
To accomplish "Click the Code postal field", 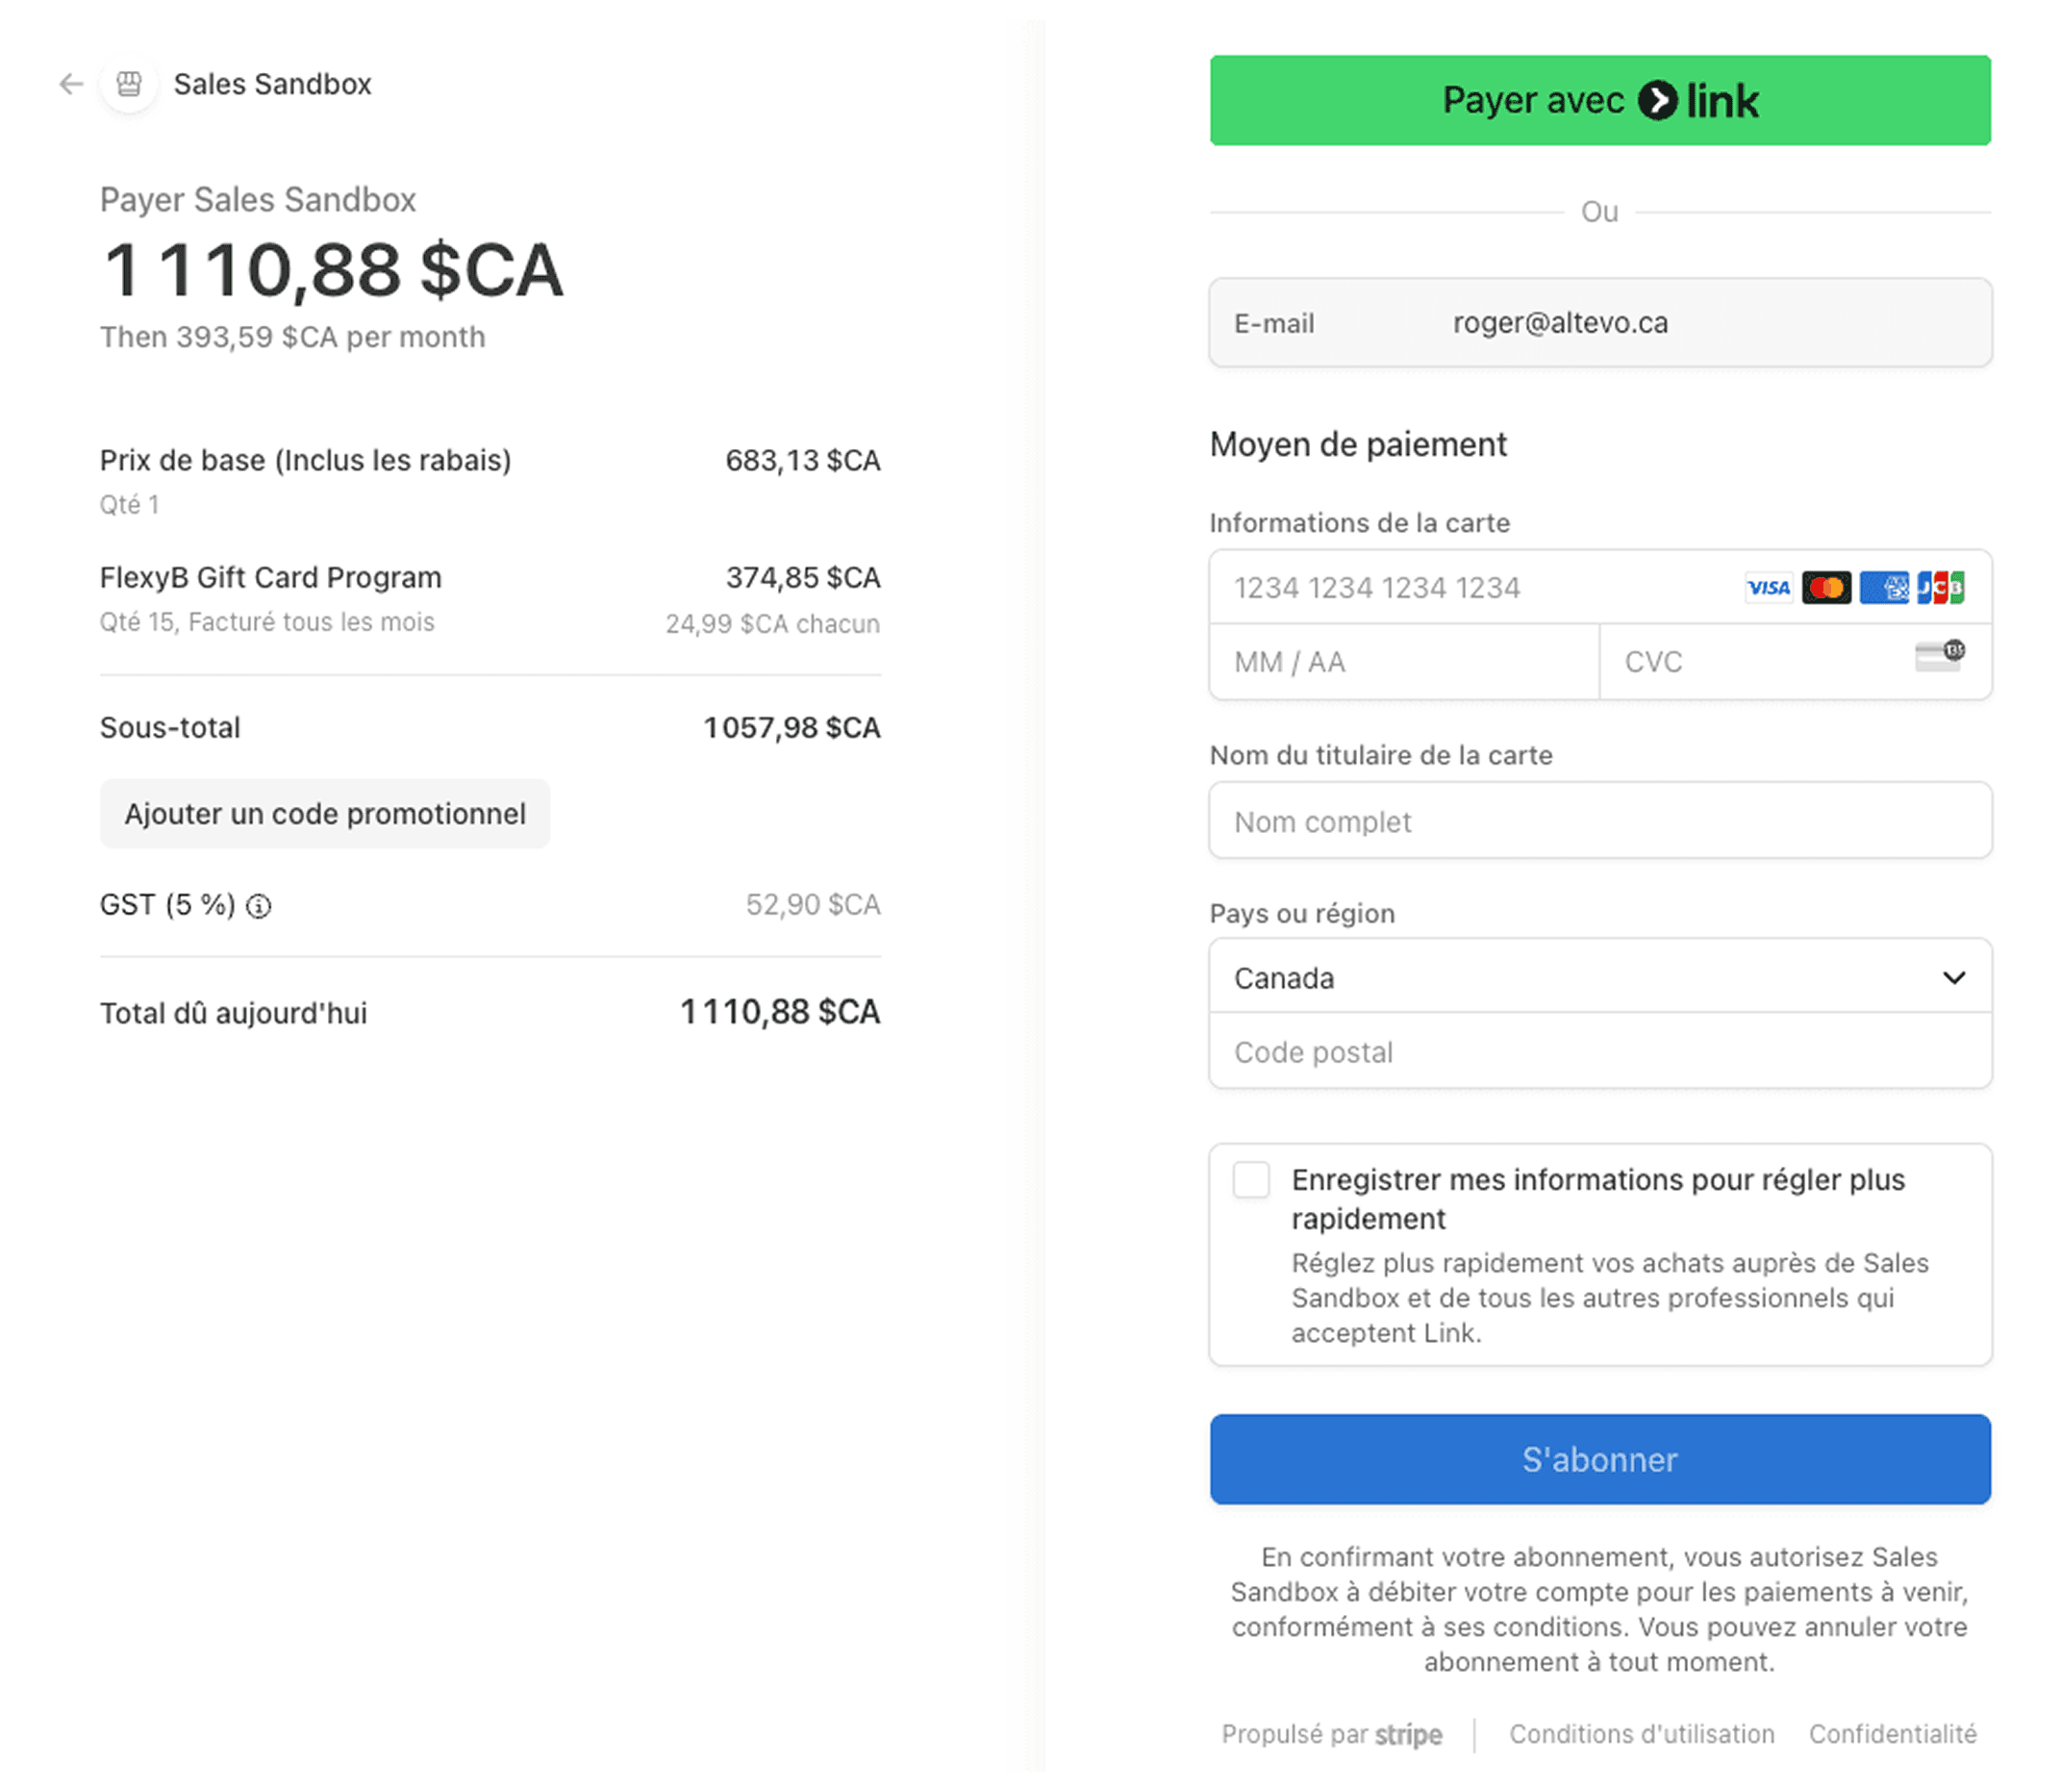I will [x=1599, y=1052].
